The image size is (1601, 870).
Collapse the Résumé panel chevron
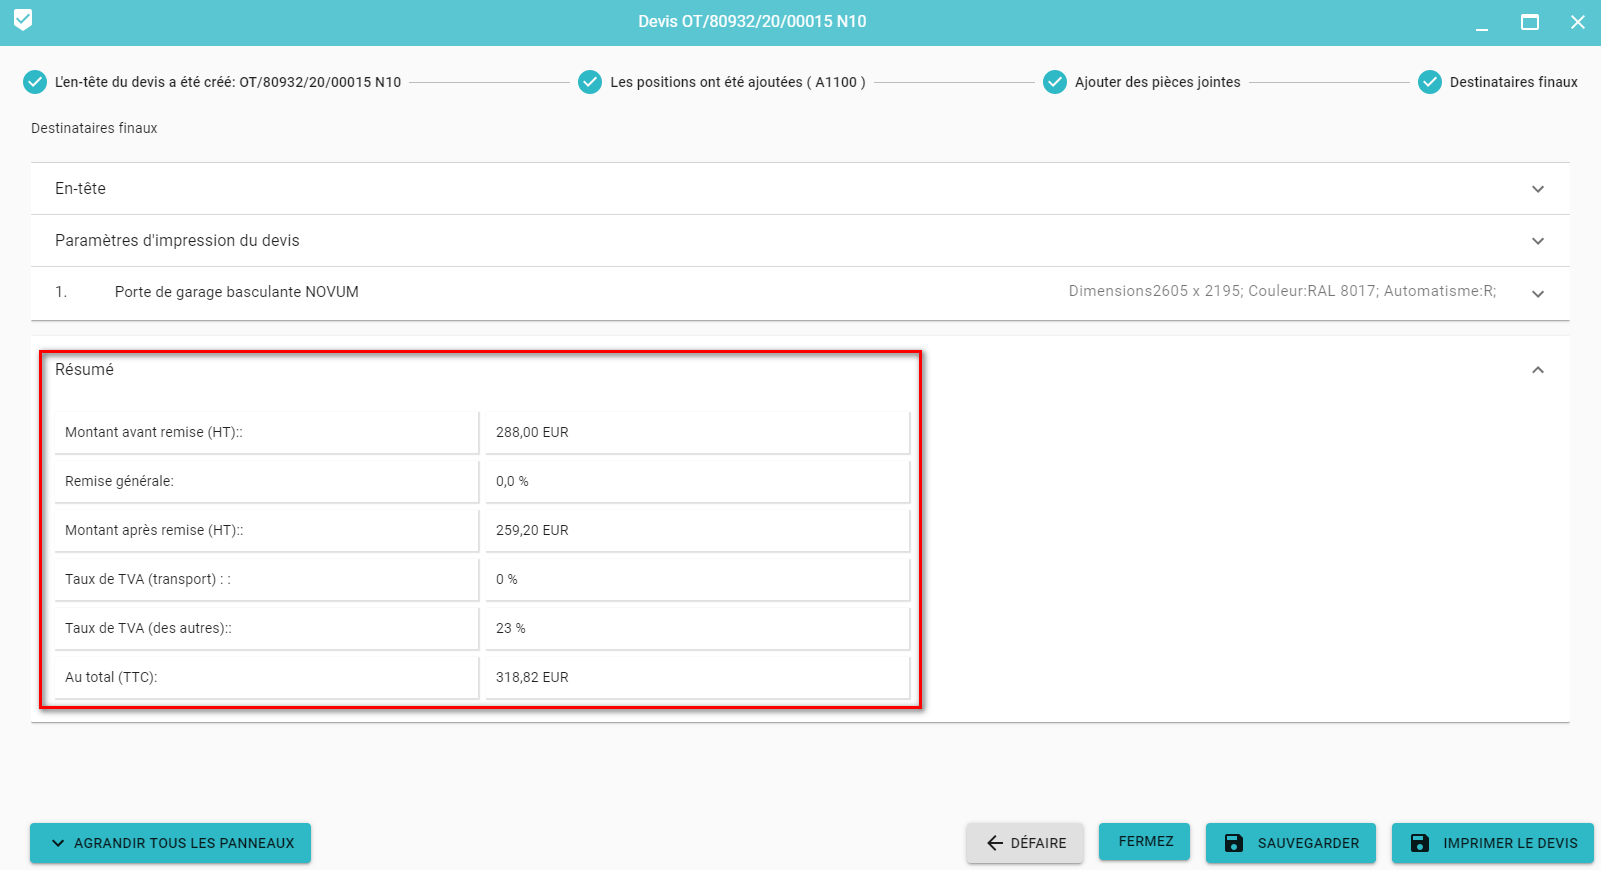click(x=1538, y=370)
